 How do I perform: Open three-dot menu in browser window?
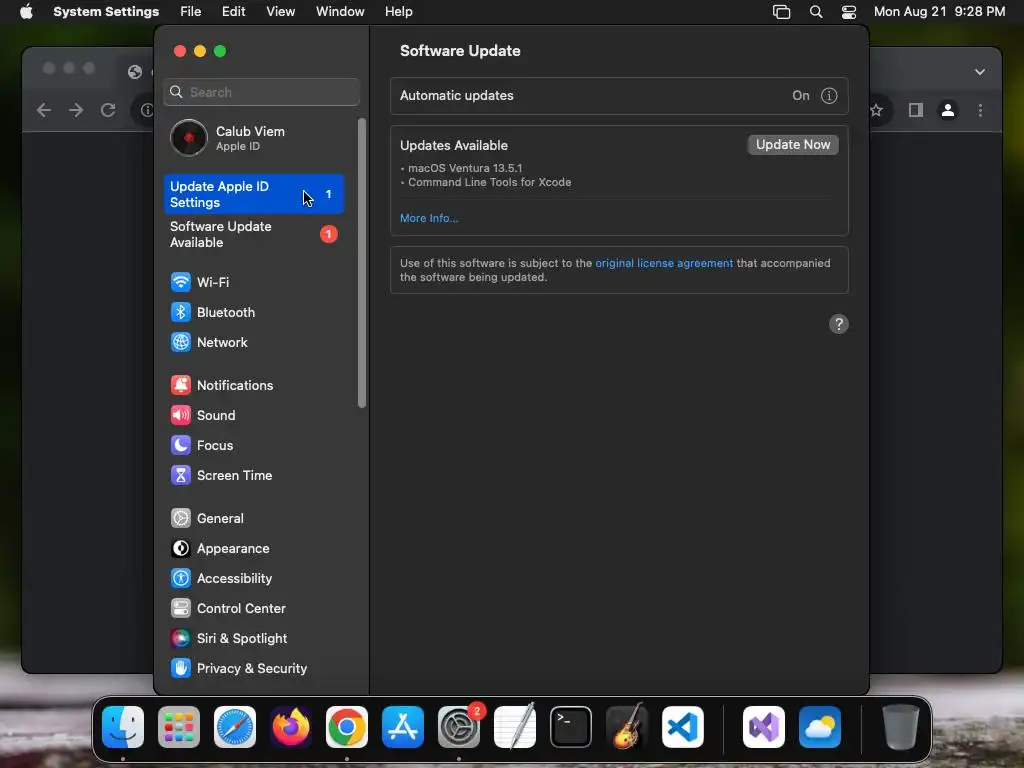coord(980,110)
